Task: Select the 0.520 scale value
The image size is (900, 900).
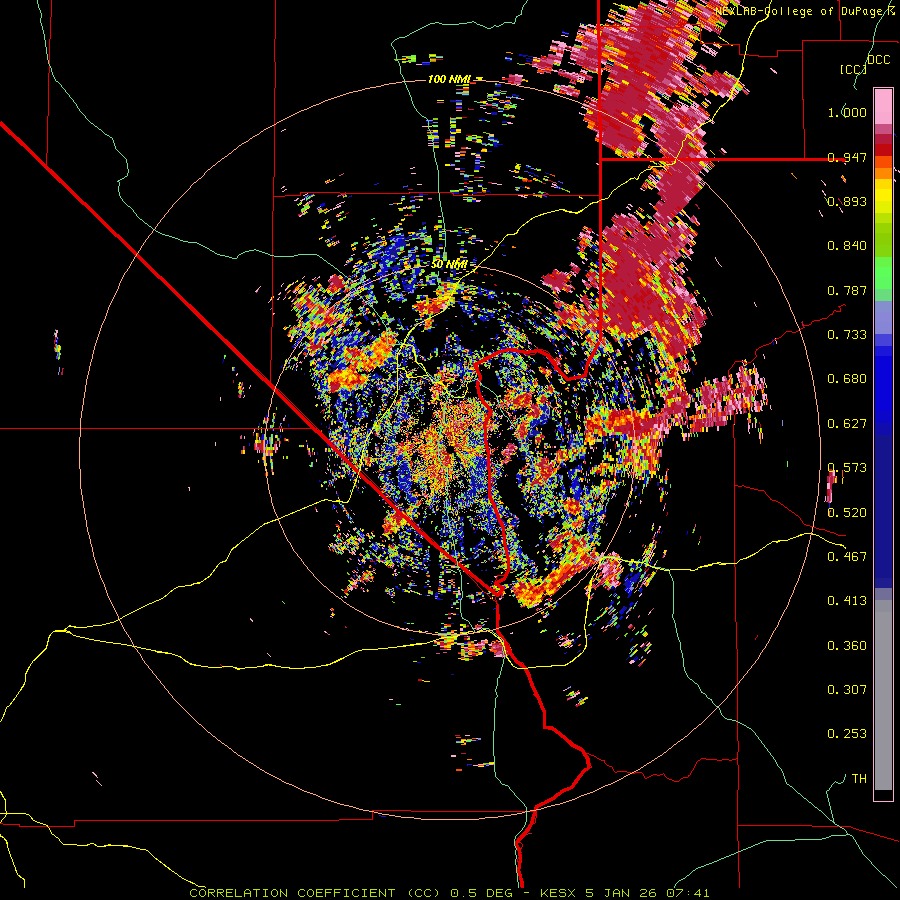Action: click(x=847, y=513)
